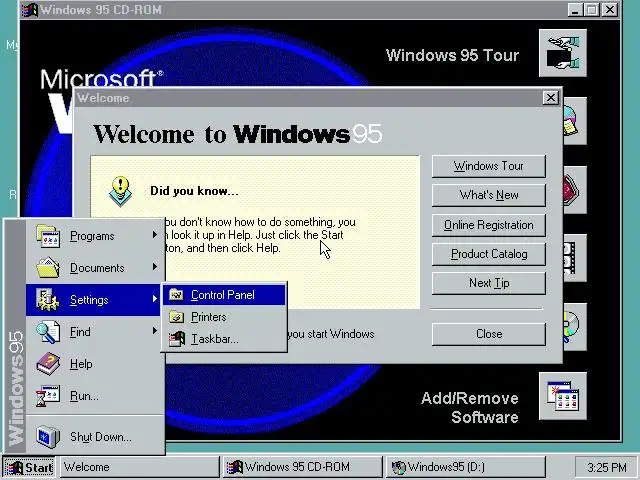Viewport: 640px width, 480px height.
Task: Close the Windows 95 CD-ROM window
Action: (610, 9)
